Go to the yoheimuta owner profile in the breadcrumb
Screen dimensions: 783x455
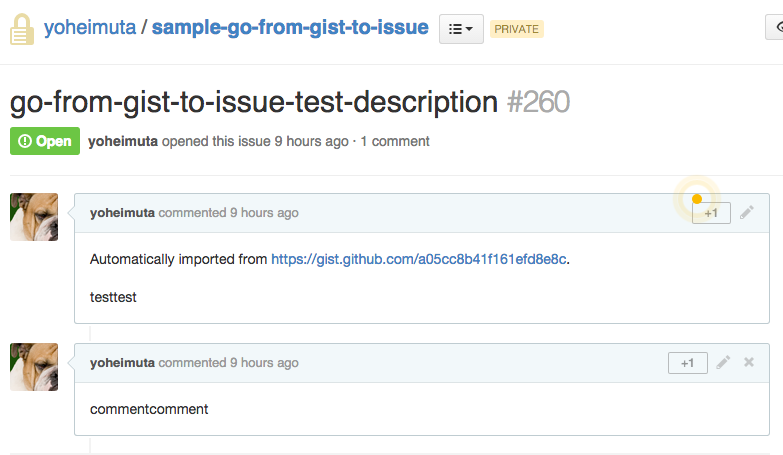pos(89,28)
